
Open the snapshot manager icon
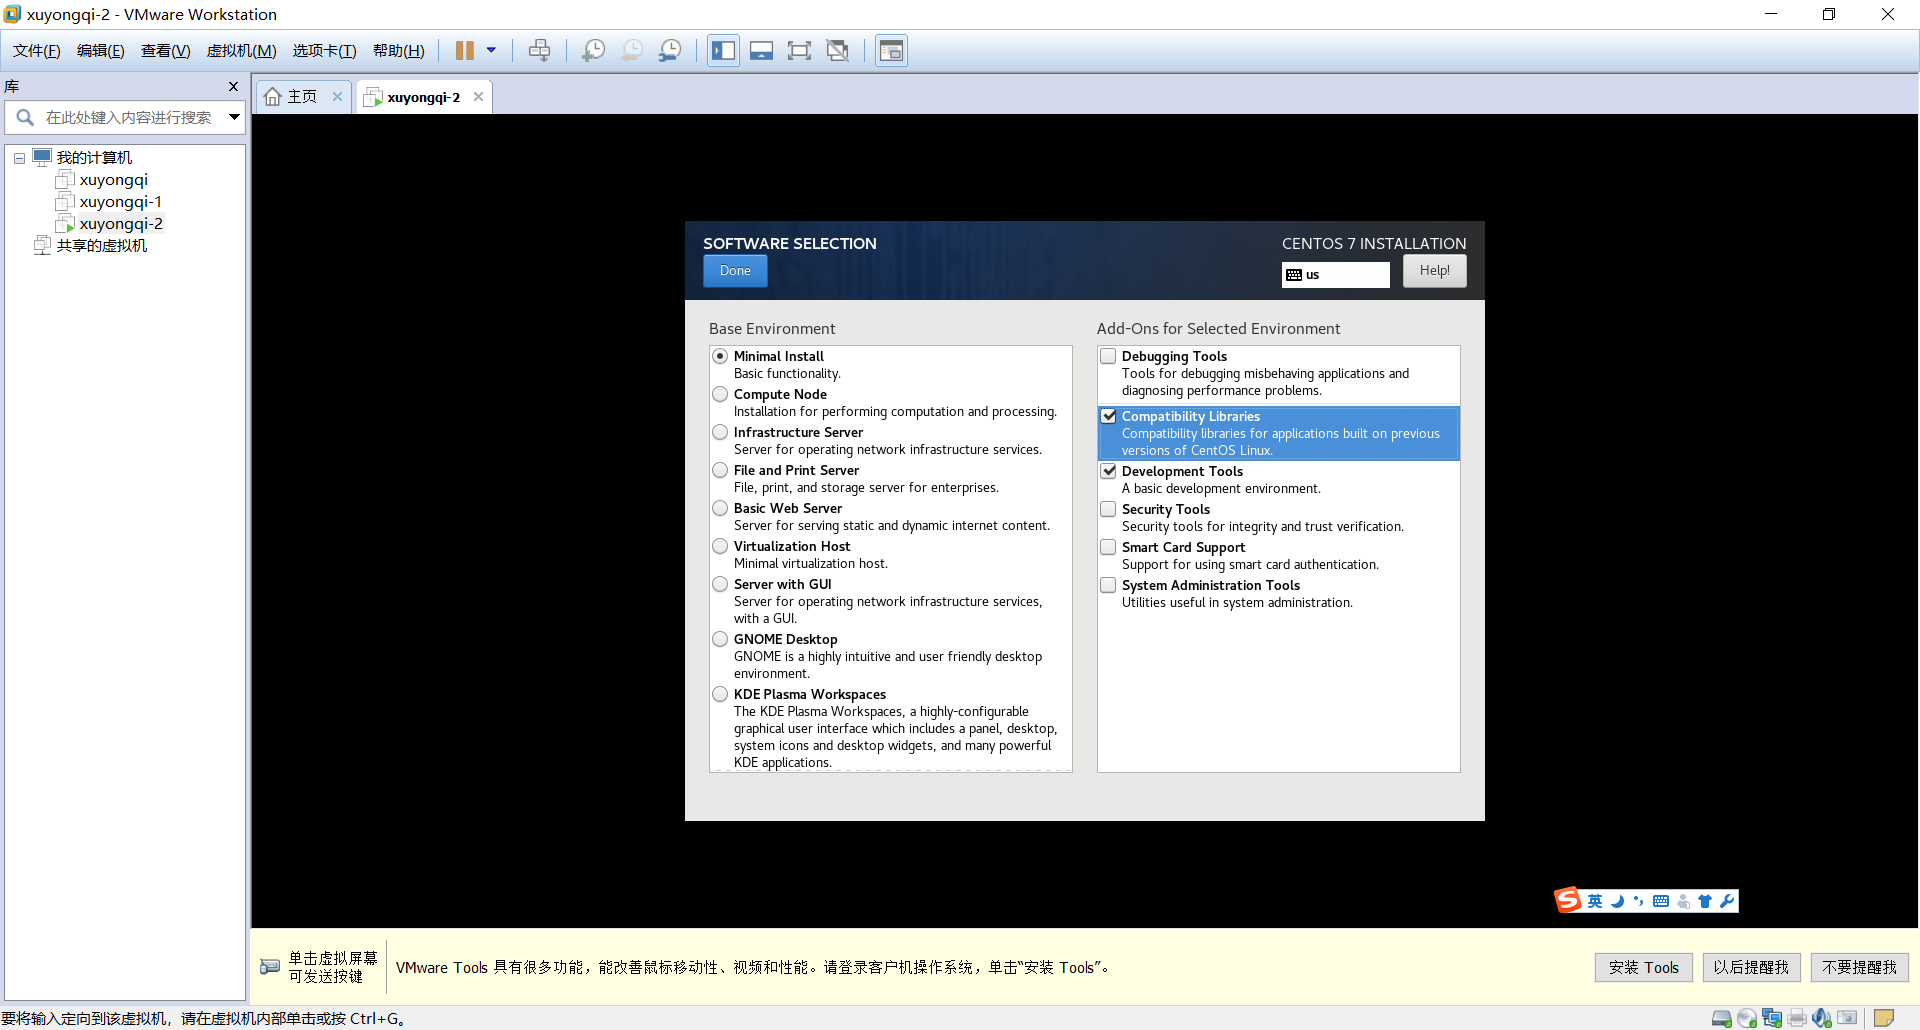tap(670, 50)
